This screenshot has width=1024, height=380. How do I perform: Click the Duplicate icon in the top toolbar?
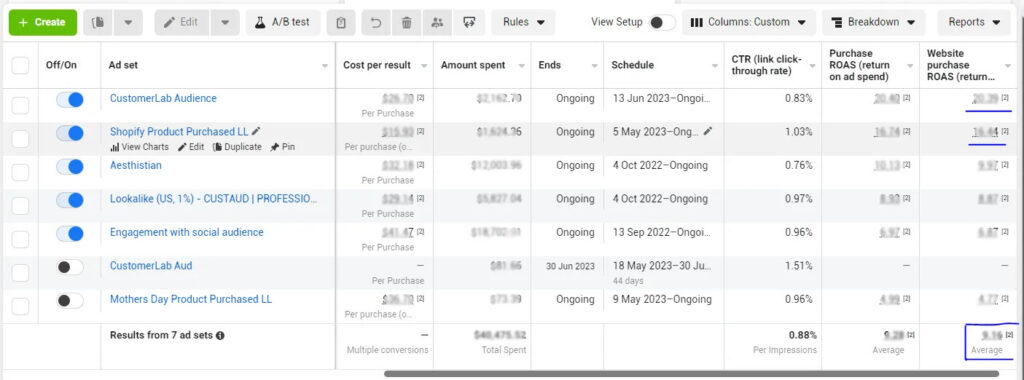99,22
